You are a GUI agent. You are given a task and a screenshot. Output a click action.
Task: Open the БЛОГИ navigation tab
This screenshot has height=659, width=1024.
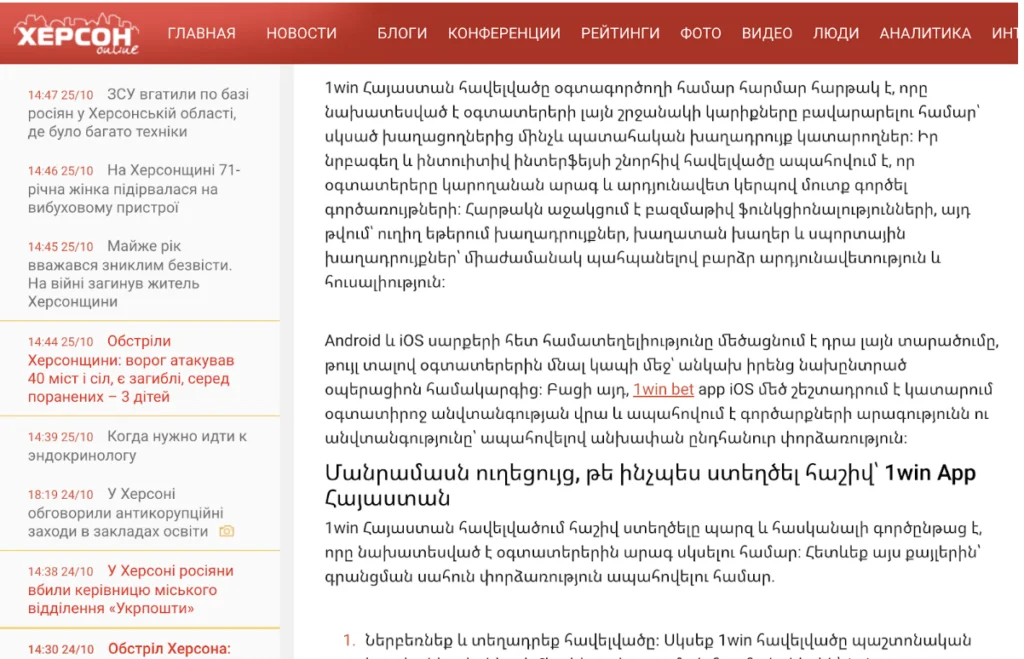(x=402, y=33)
